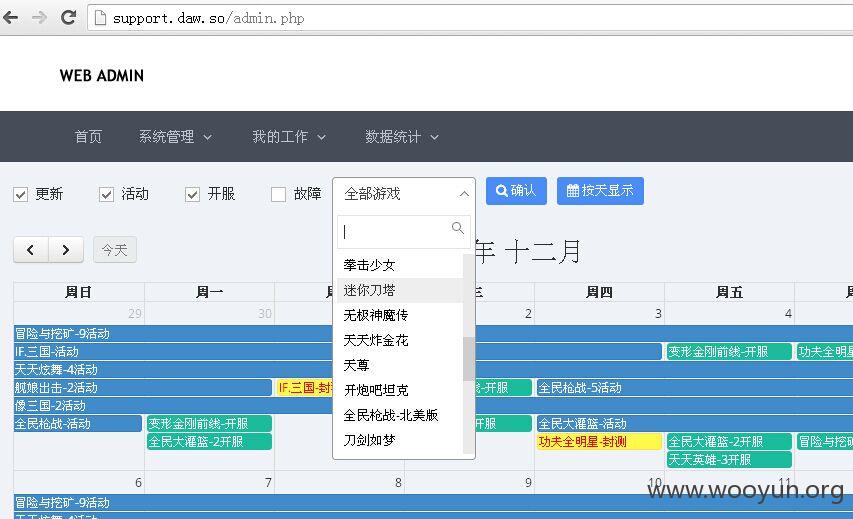Collapse the 全部游戏 dropdown
The height and width of the screenshot is (519, 853).
coord(404,194)
